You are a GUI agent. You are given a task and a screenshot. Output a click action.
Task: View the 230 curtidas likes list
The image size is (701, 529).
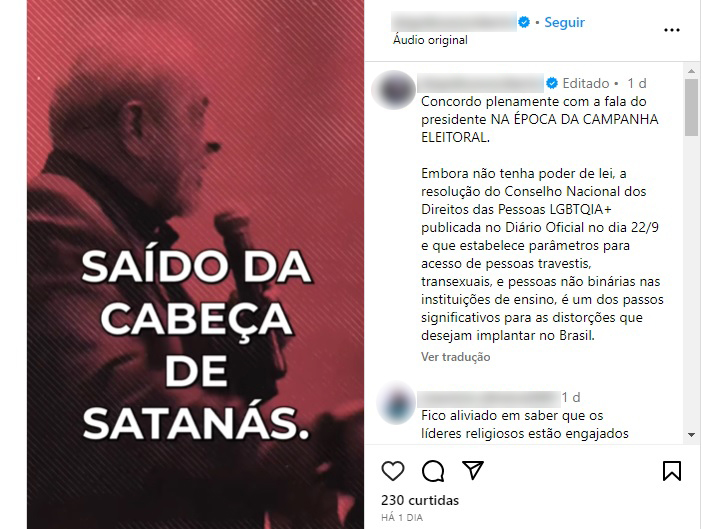click(x=420, y=500)
